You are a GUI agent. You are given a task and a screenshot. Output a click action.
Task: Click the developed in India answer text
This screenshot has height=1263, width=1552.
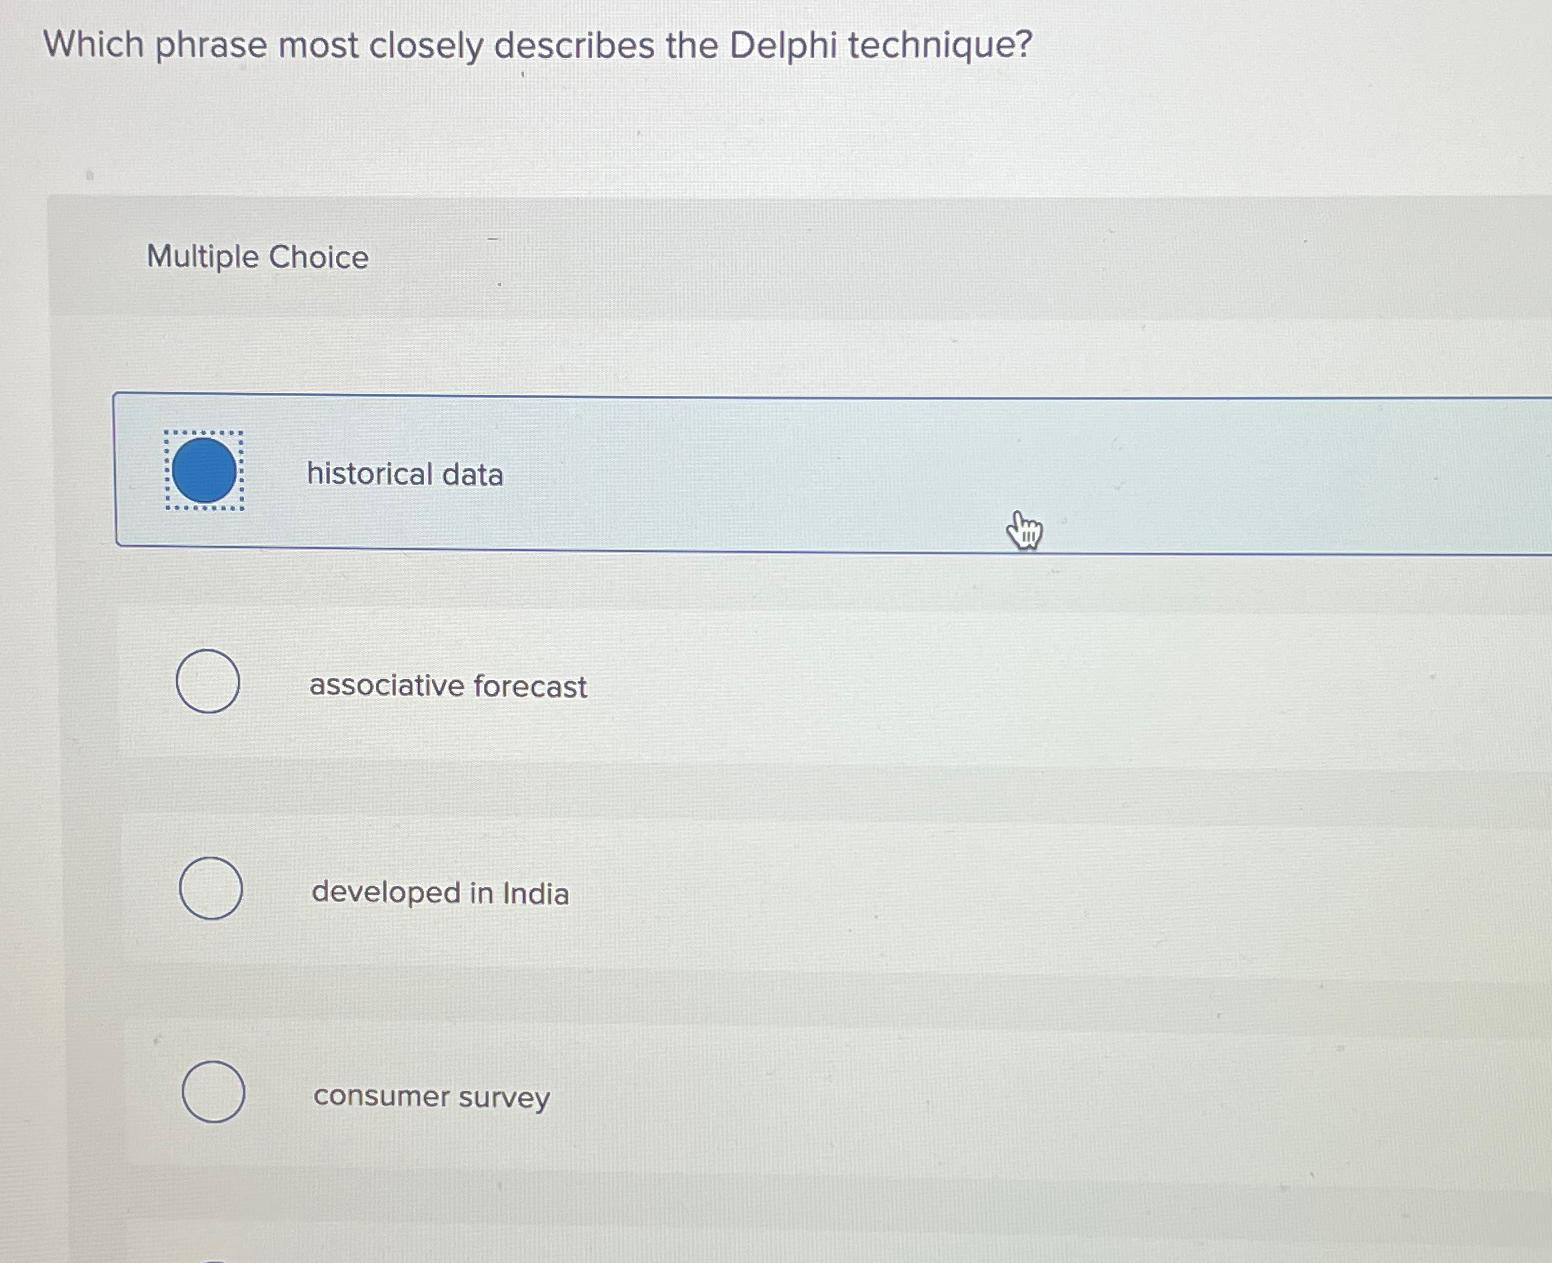[x=438, y=893]
